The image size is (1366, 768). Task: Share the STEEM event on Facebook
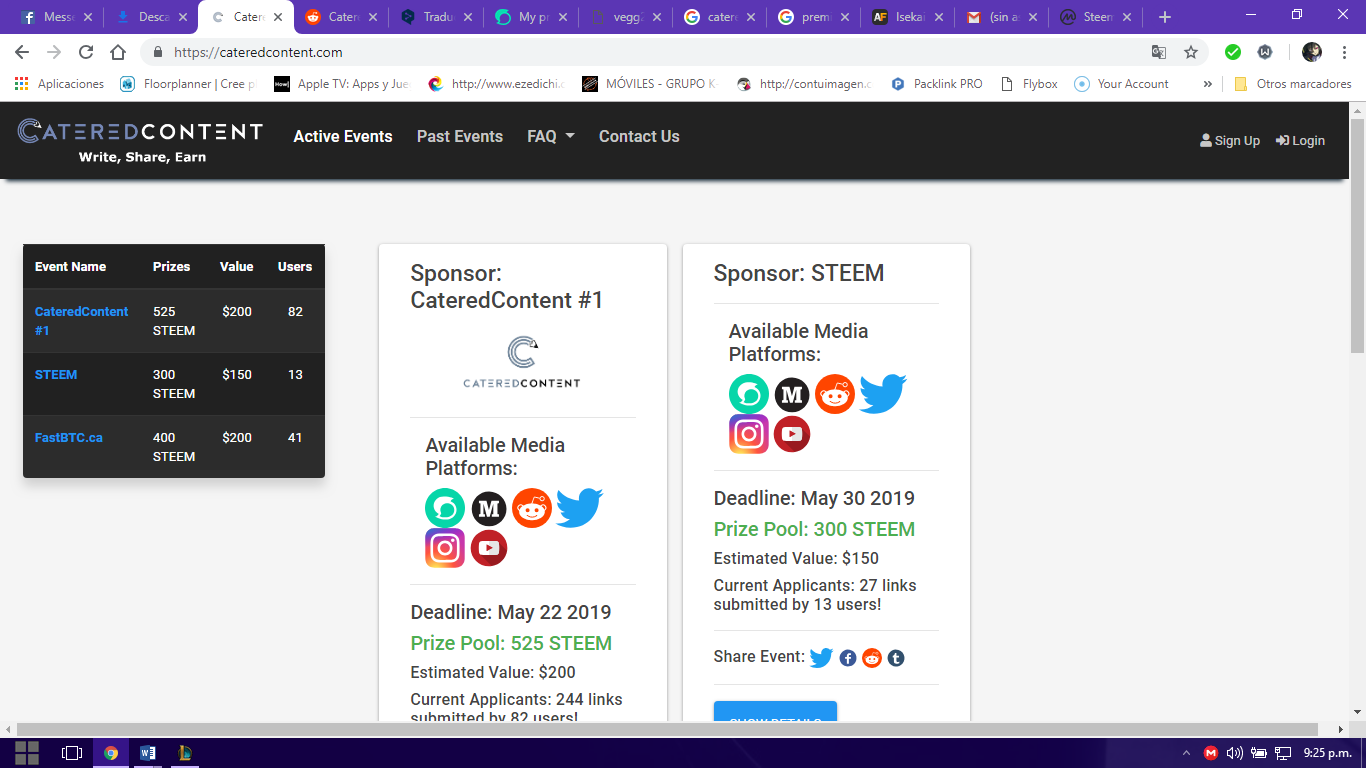tap(848, 658)
